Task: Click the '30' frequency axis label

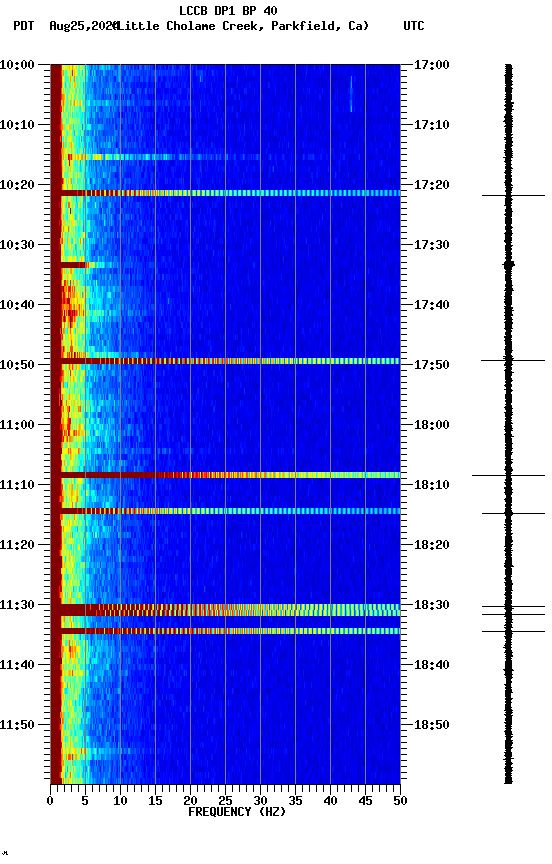Action: click(260, 801)
